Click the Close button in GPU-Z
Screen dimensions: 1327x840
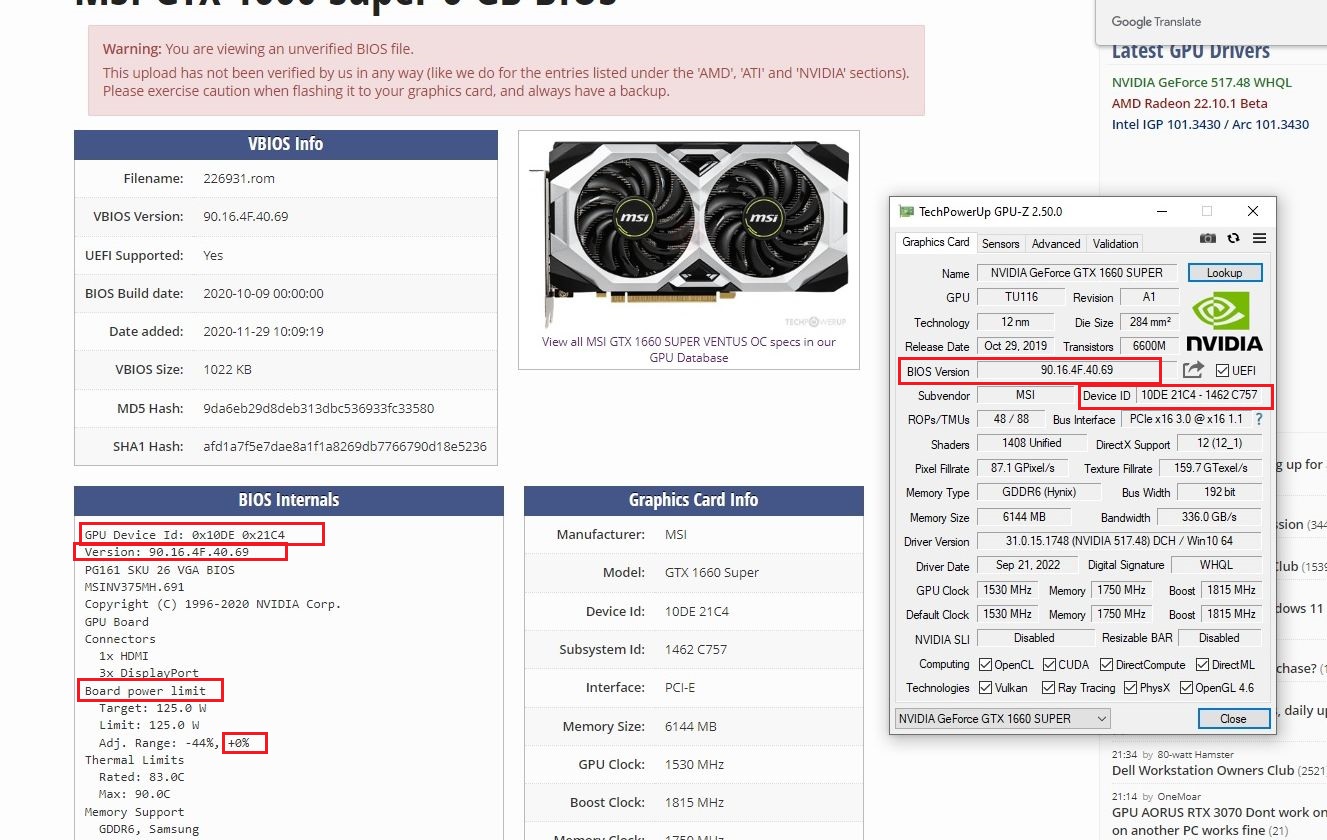(1233, 718)
